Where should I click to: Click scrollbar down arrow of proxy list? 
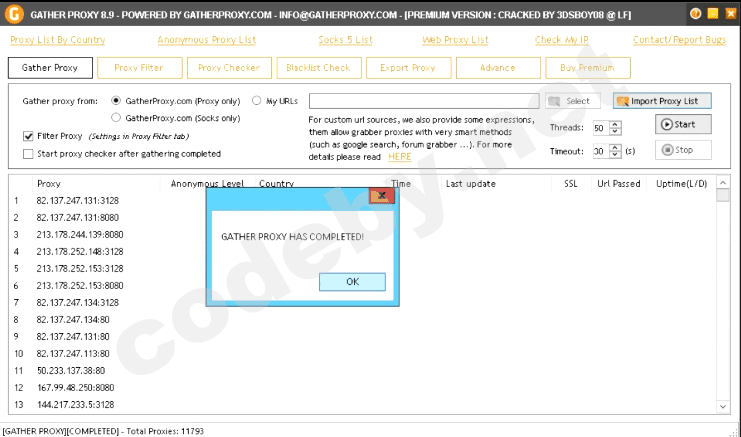click(723, 406)
